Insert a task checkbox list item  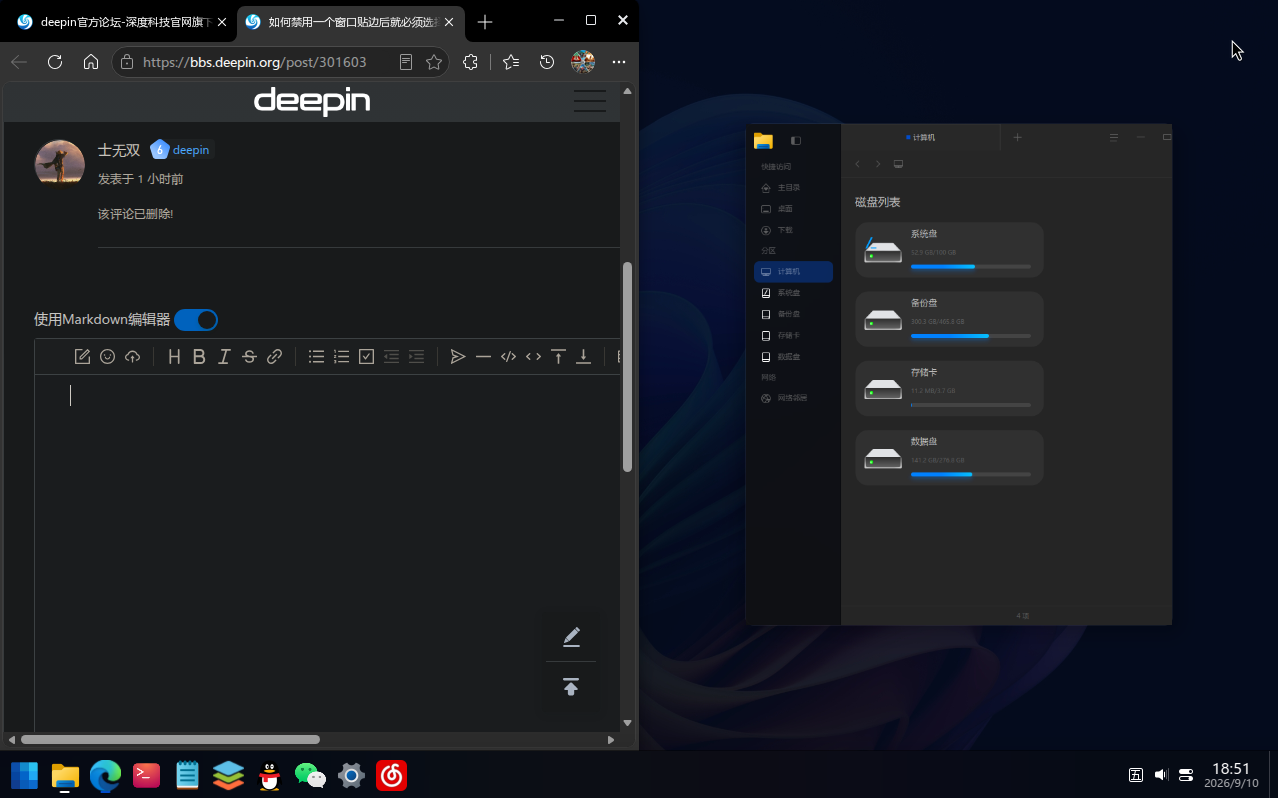click(x=366, y=357)
